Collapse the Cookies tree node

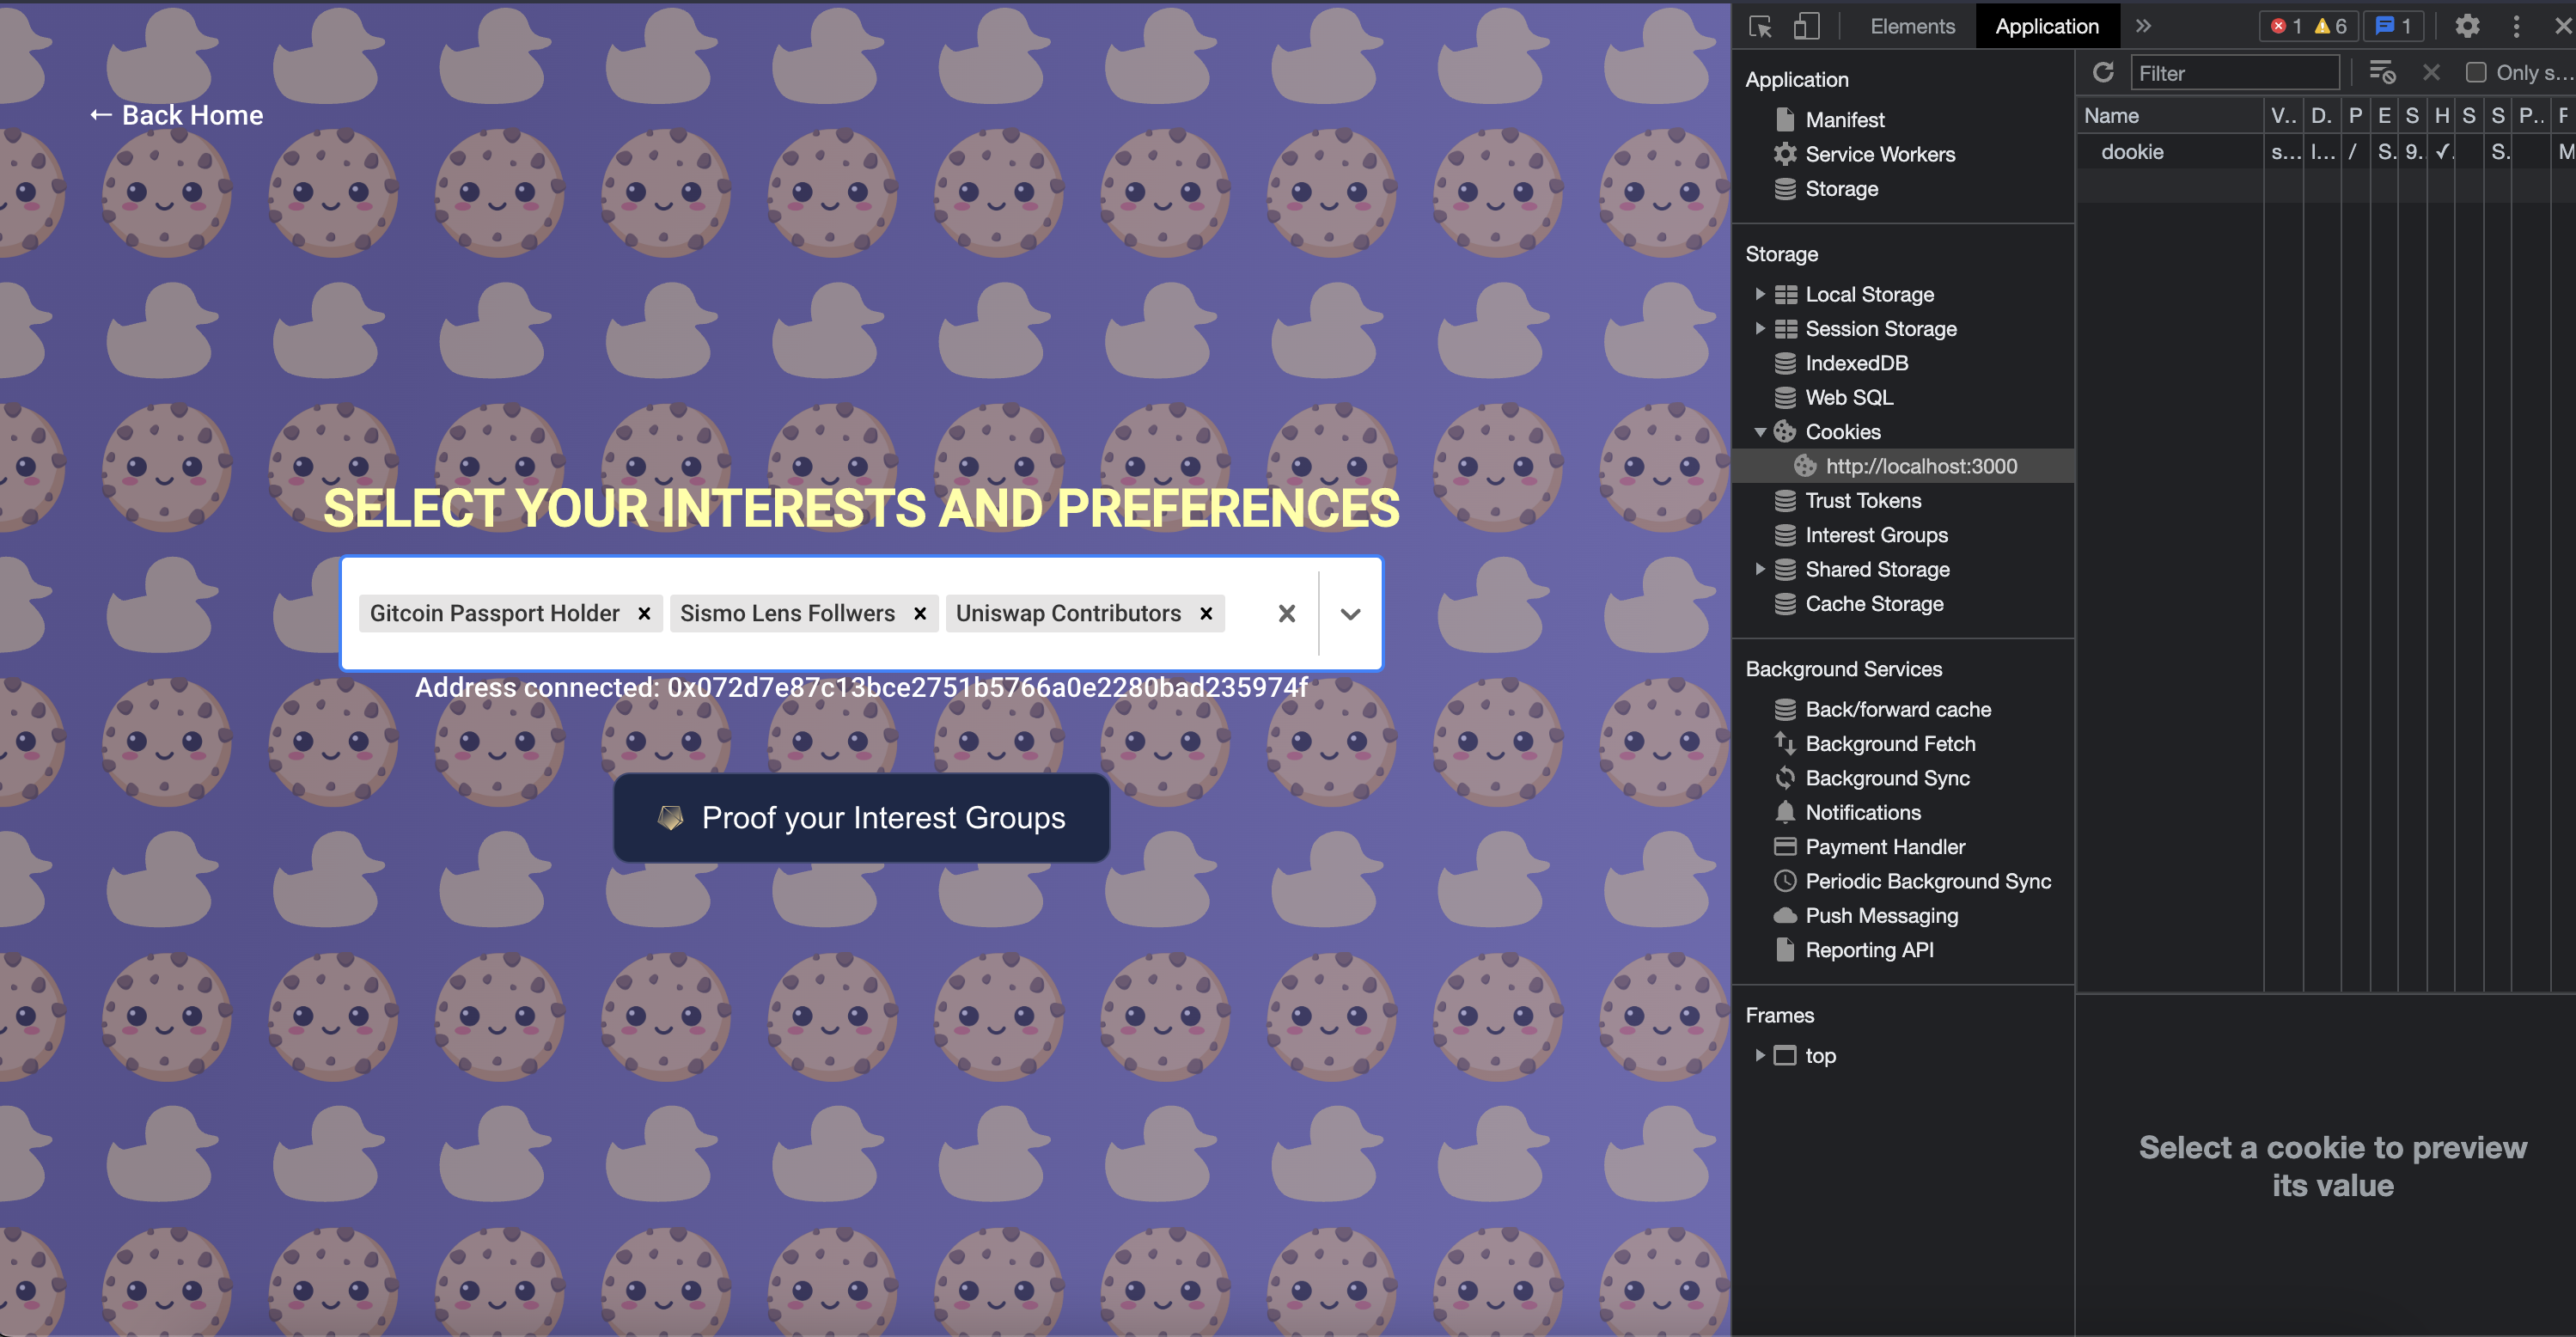1760,432
